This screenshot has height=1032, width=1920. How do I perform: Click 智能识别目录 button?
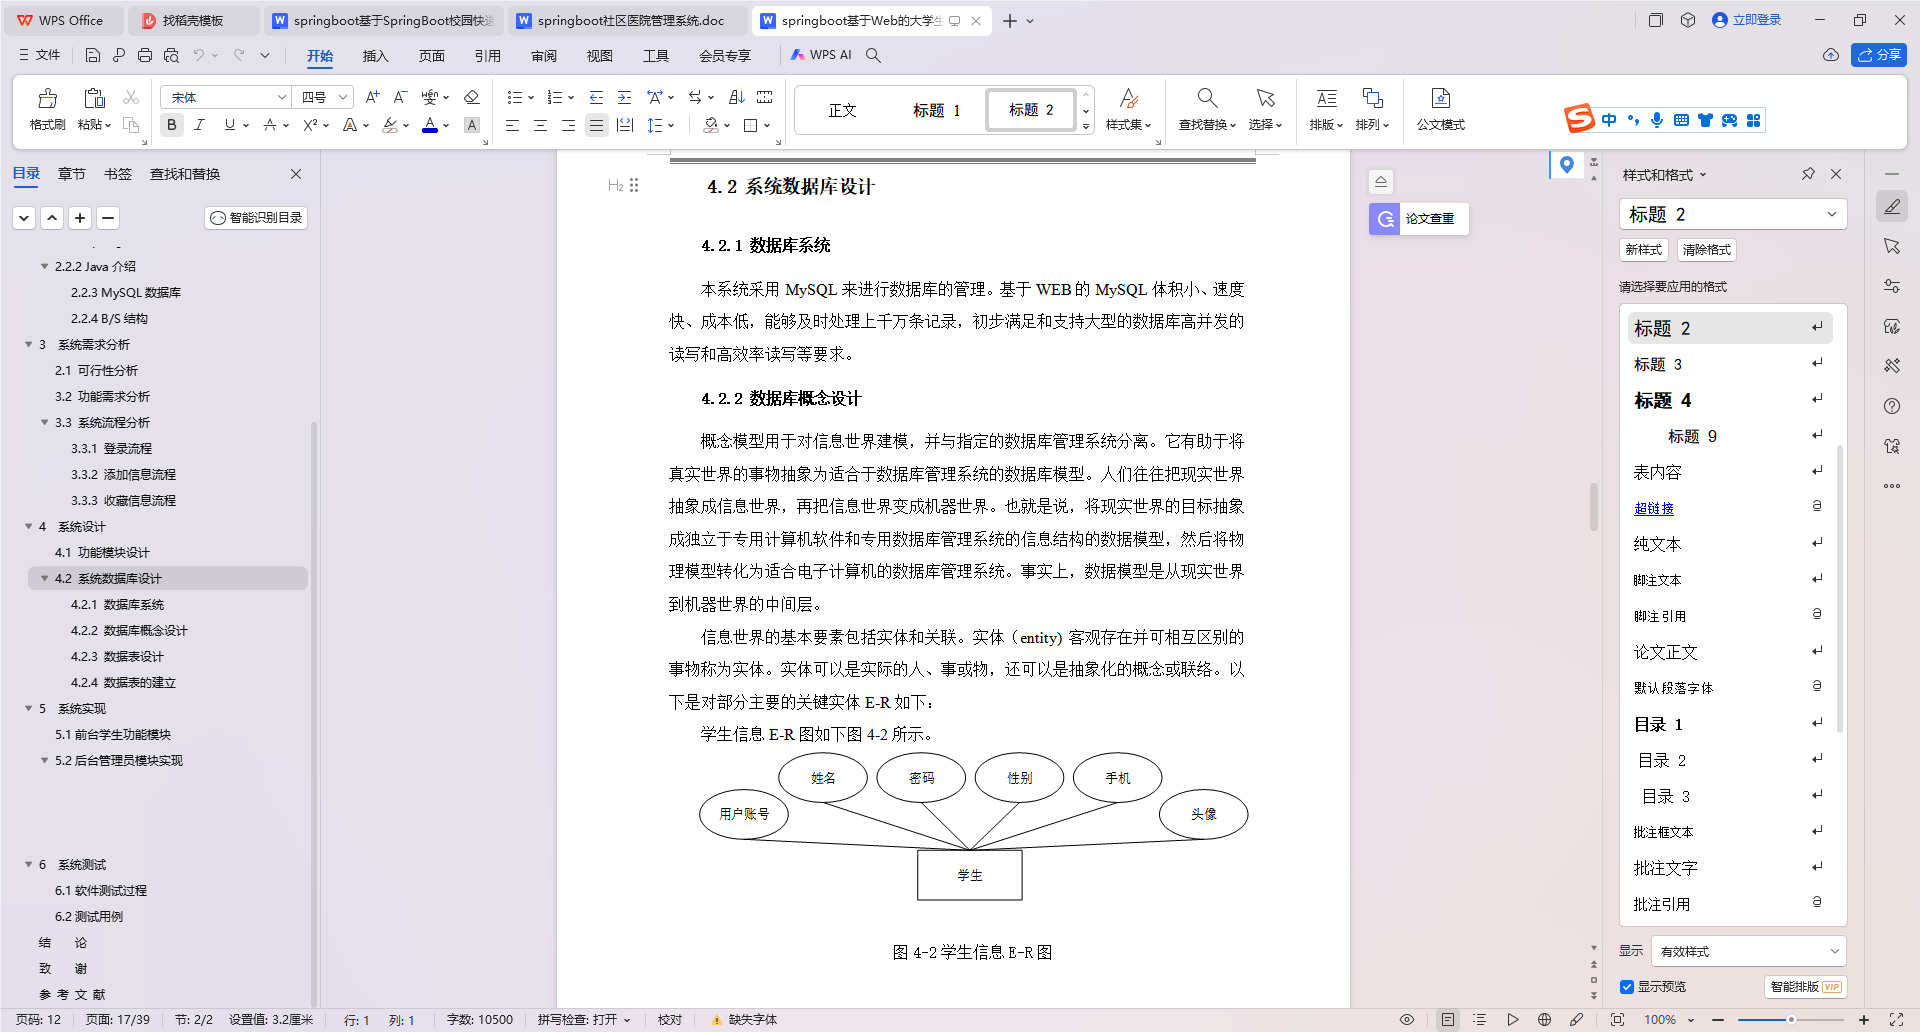pyautogui.click(x=256, y=217)
